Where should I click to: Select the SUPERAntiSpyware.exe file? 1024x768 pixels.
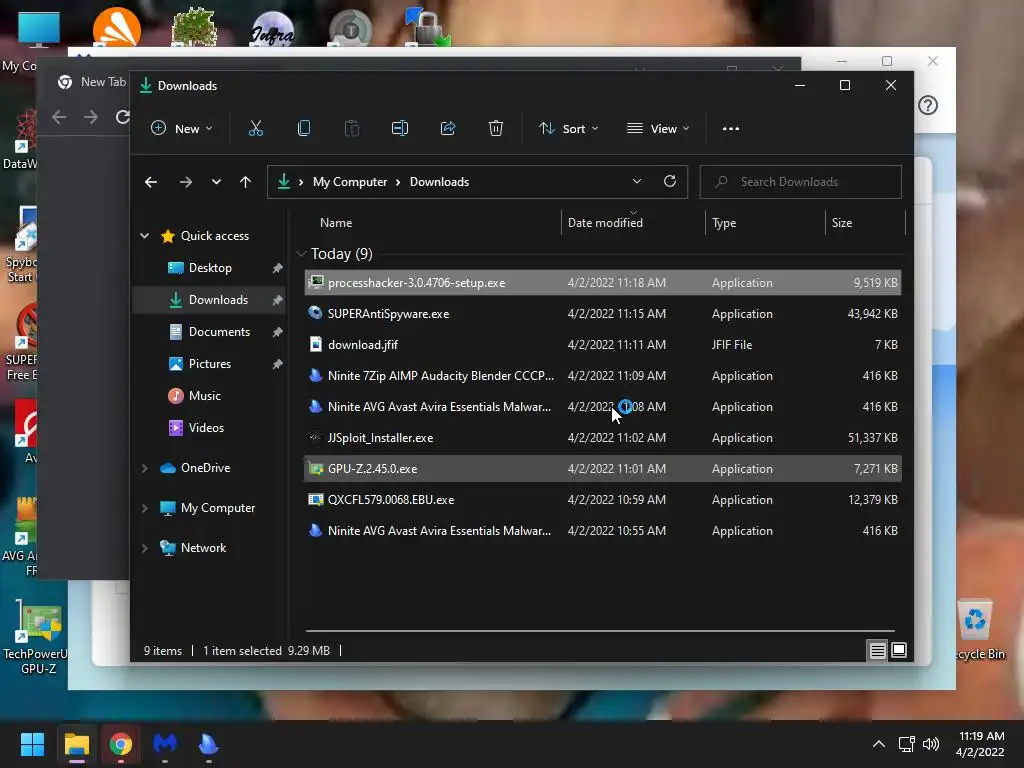pyautogui.click(x=603, y=313)
